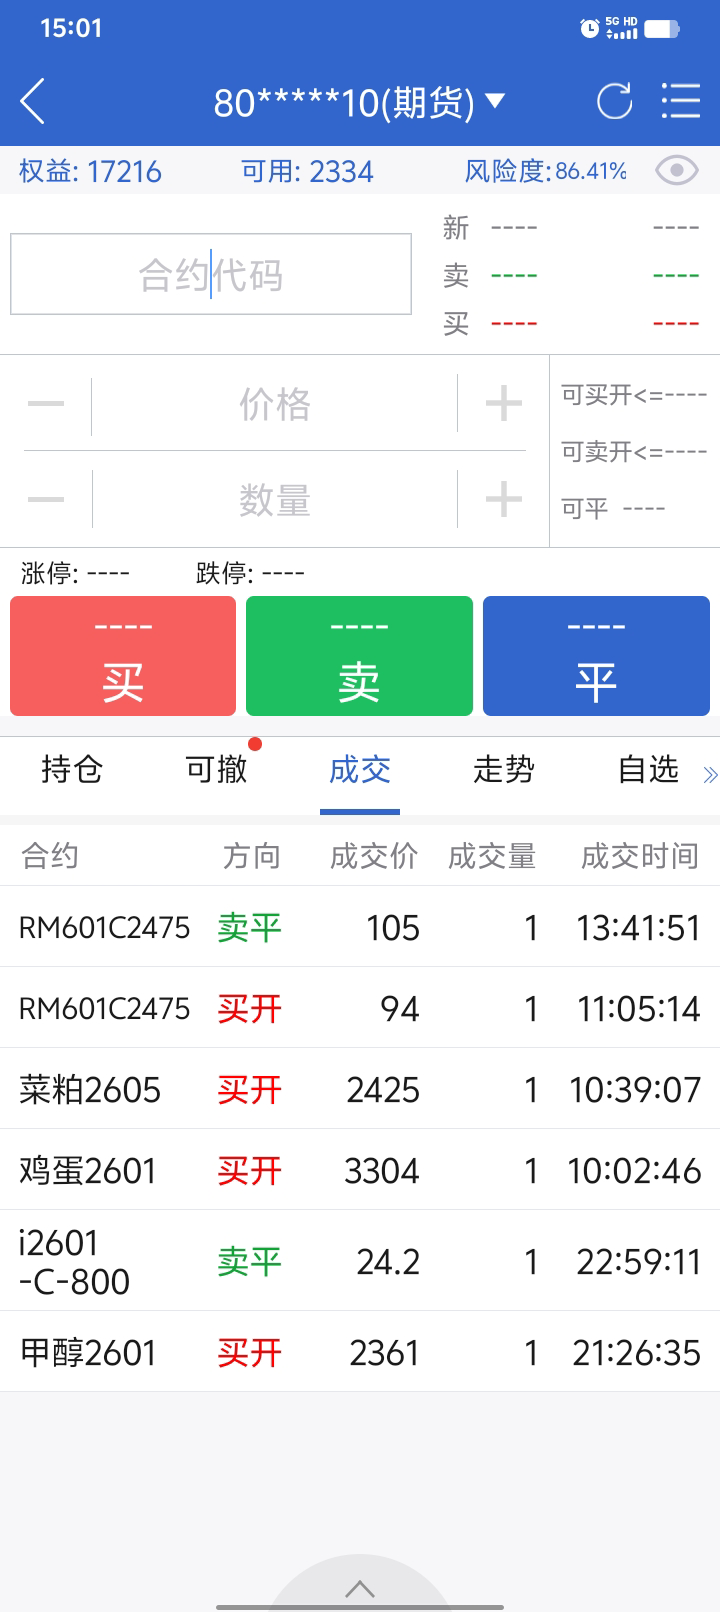Expand more tabs with double chevron
The image size is (720, 1612).
(x=710, y=774)
